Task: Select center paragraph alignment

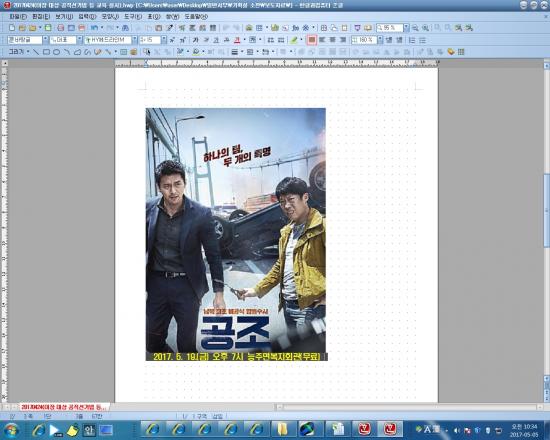Action: pyautogui.click(x=333, y=40)
